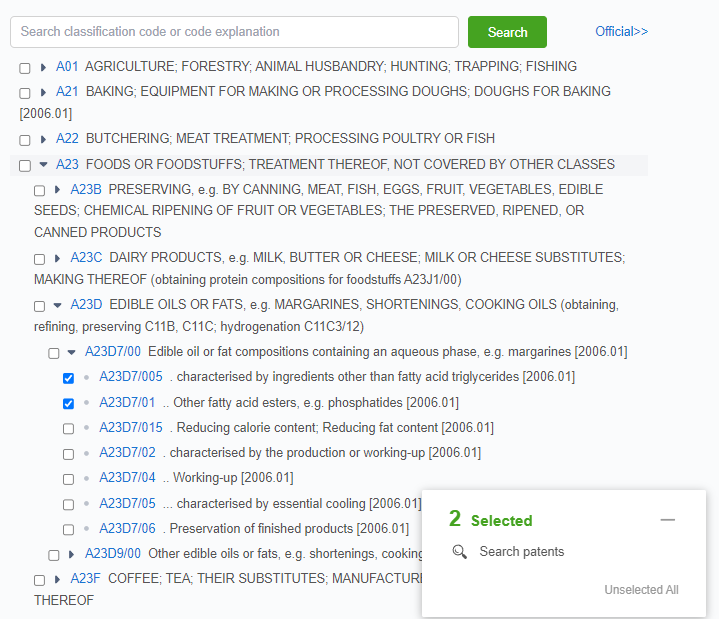Viewport: 719px width, 619px height.
Task: Expand the A23B Preserving node
Action: (x=57, y=190)
